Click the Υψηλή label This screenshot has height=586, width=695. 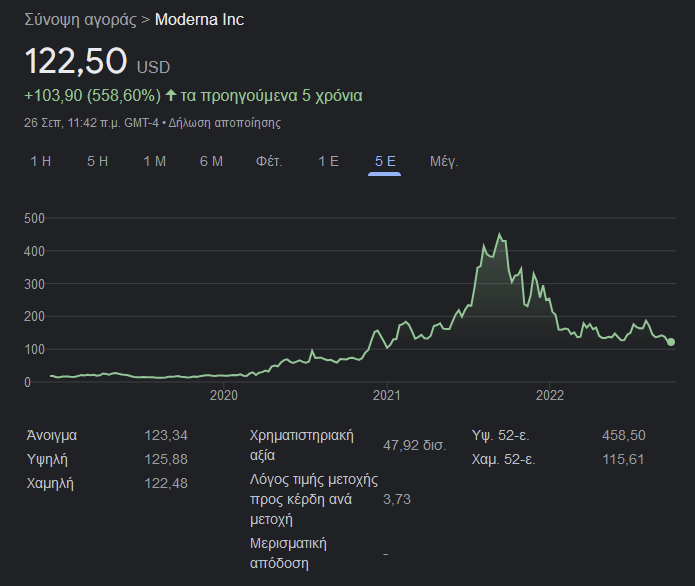(47, 459)
